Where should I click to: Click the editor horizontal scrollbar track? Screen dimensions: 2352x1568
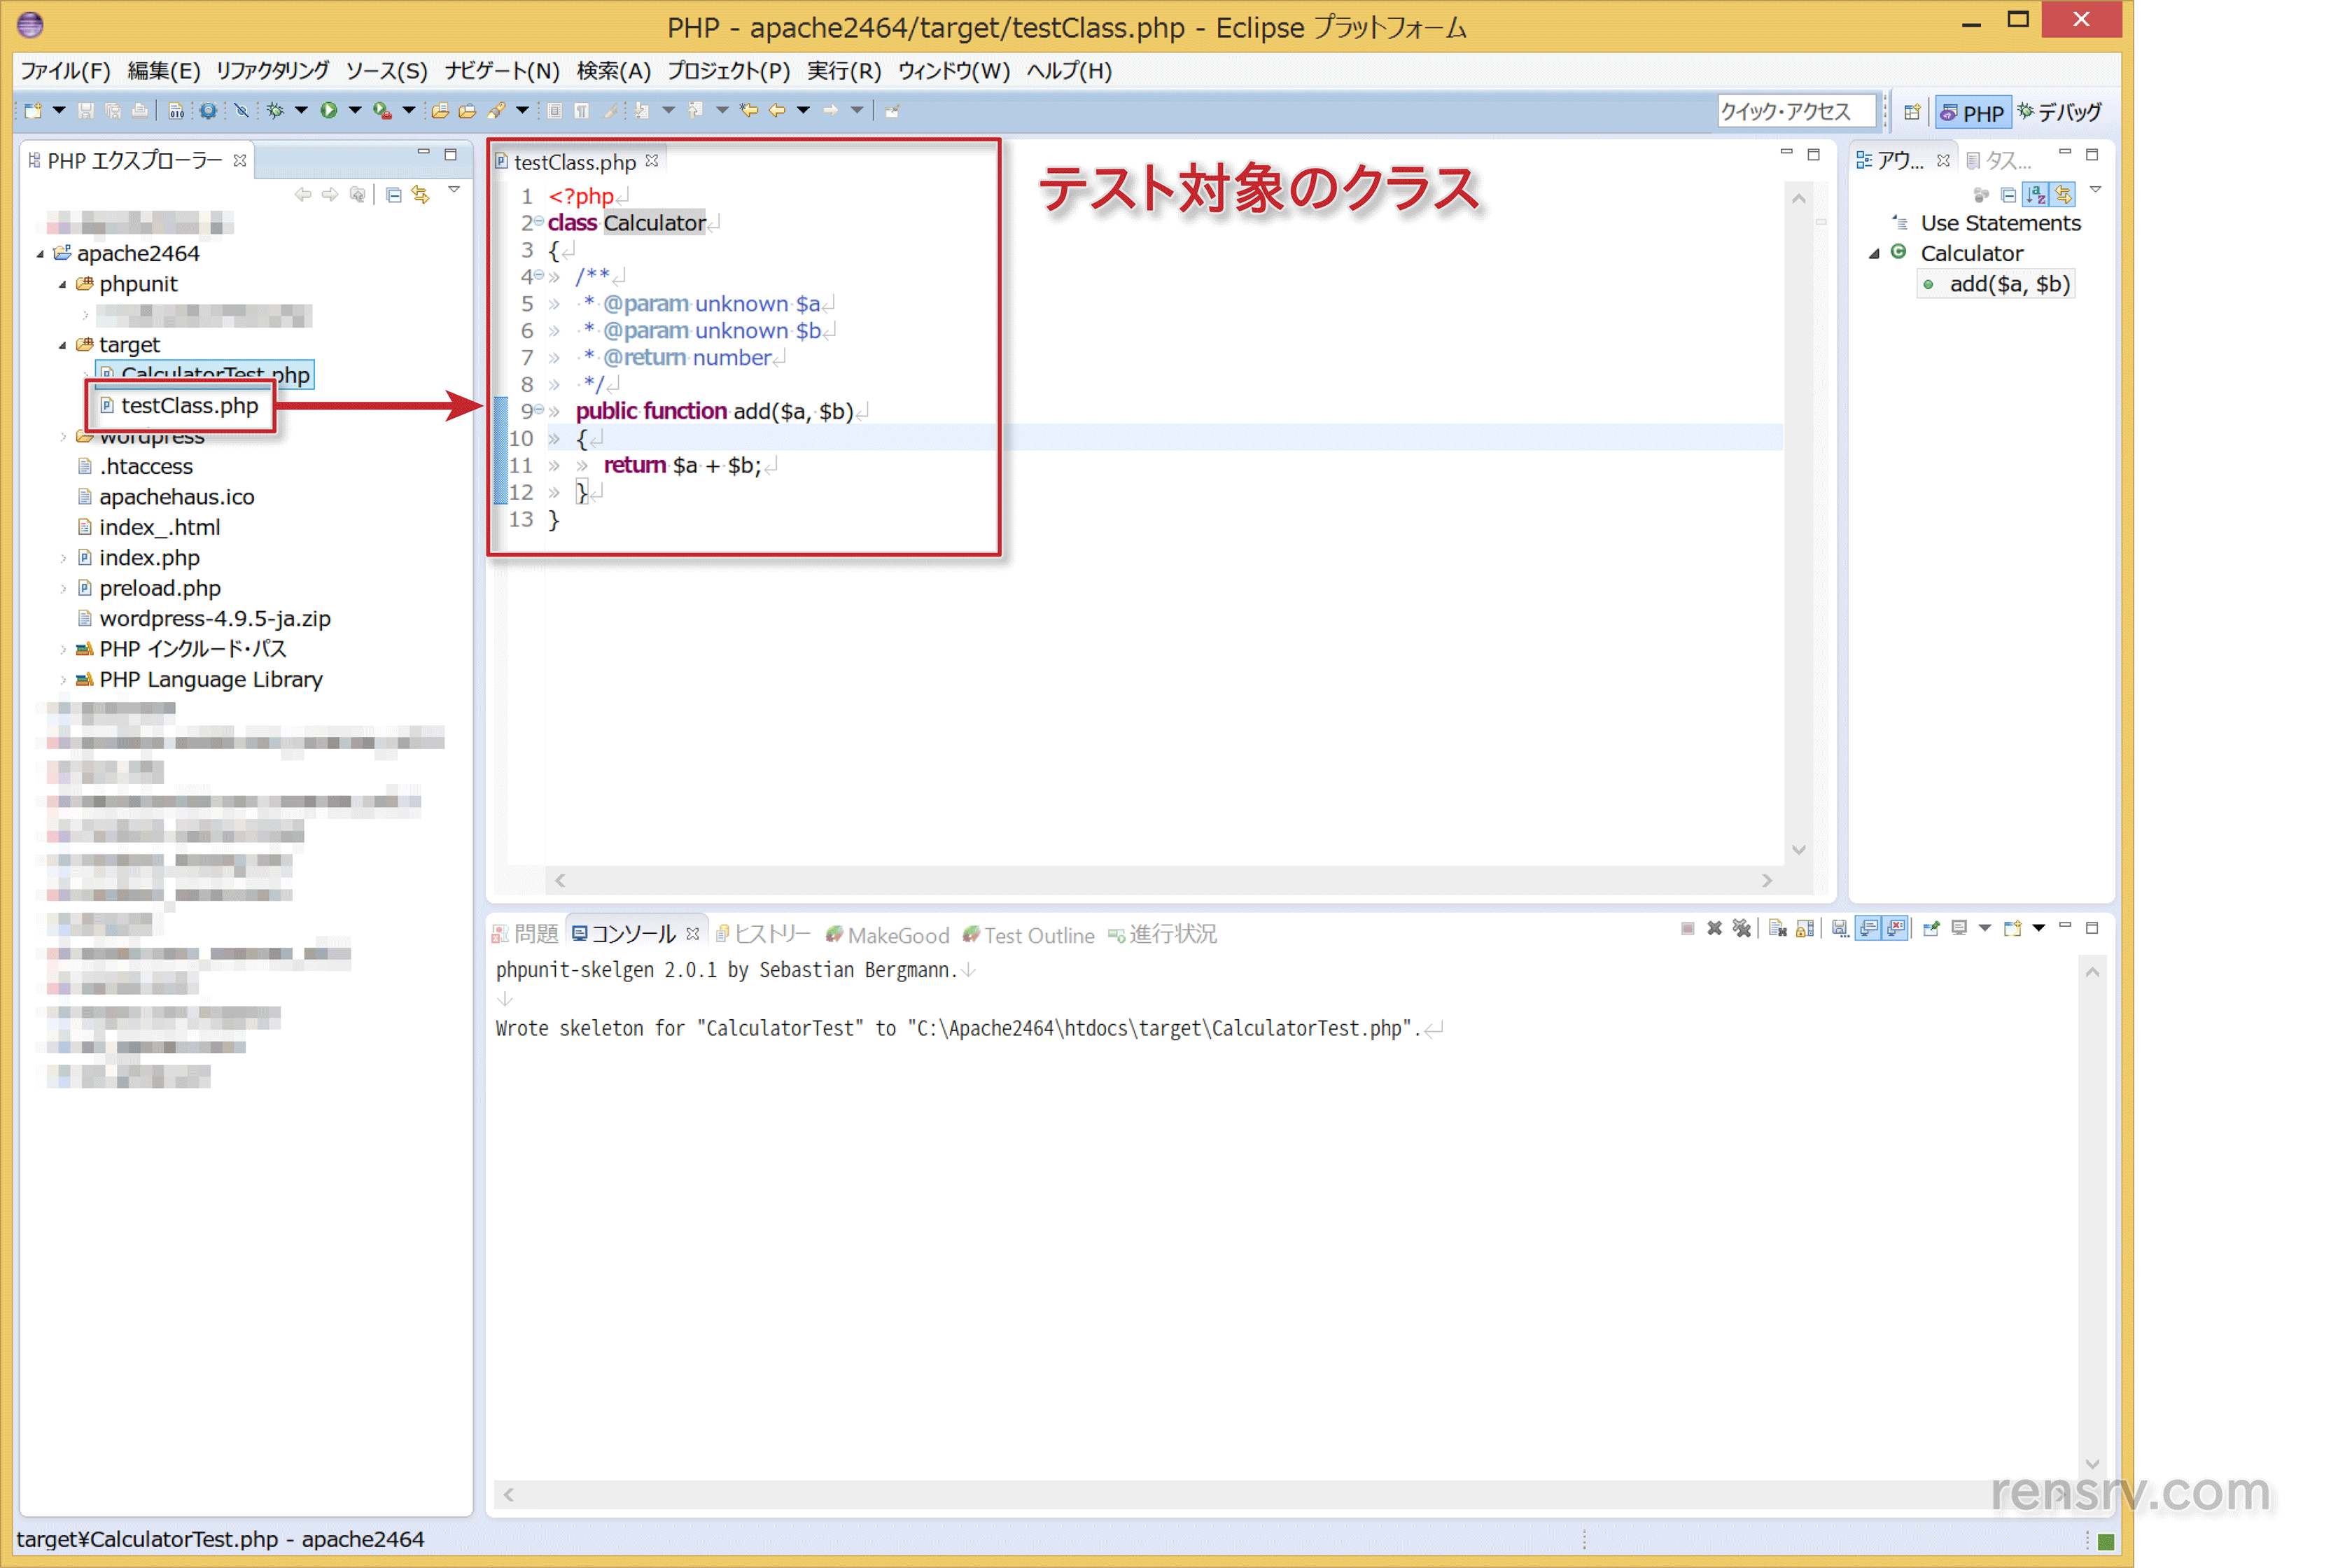pos(1160,880)
